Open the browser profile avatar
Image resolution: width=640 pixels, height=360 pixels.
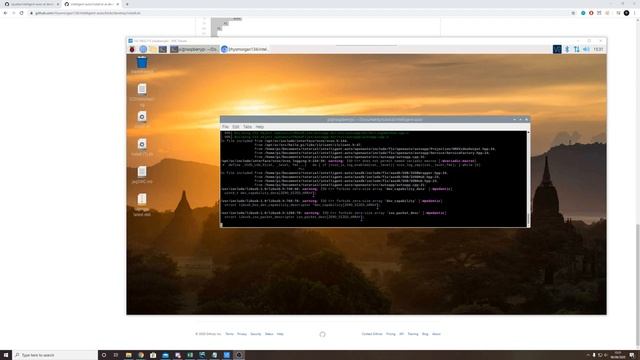coord(626,13)
